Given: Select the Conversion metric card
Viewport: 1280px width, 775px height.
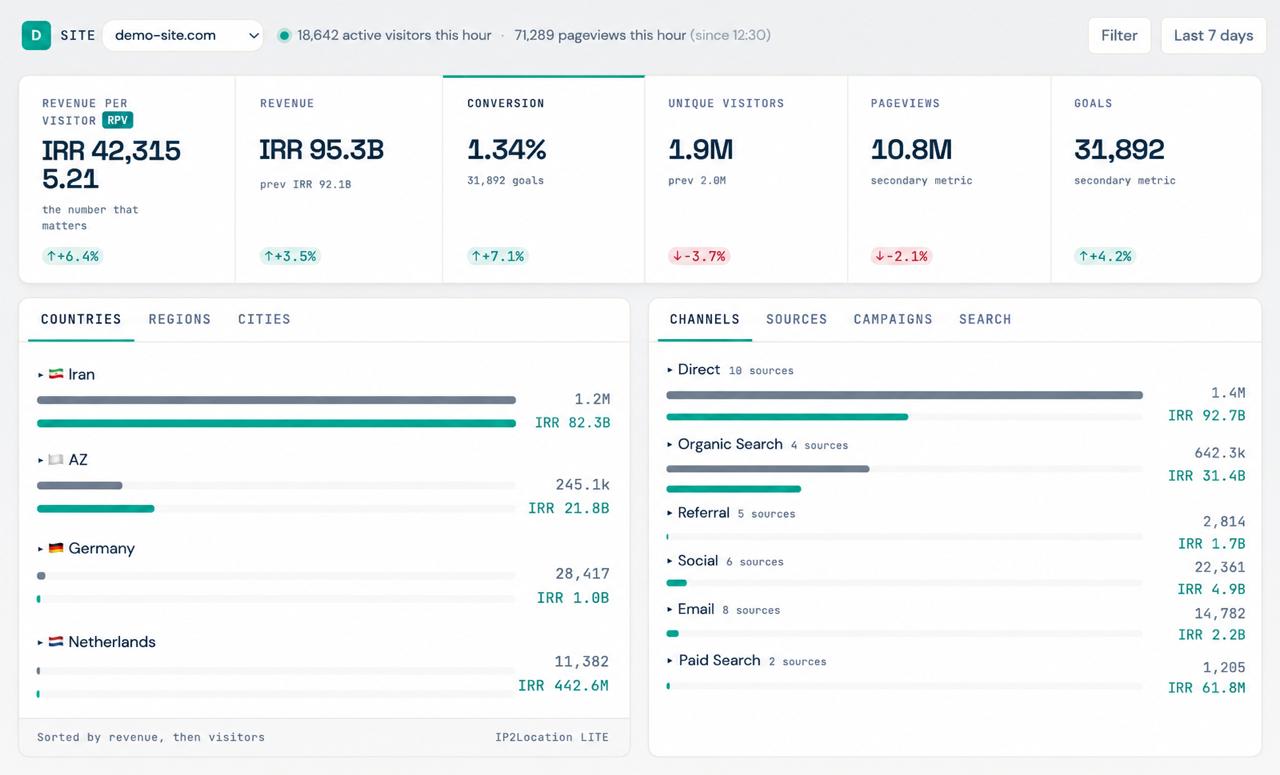Looking at the screenshot, I should pyautogui.click(x=544, y=179).
